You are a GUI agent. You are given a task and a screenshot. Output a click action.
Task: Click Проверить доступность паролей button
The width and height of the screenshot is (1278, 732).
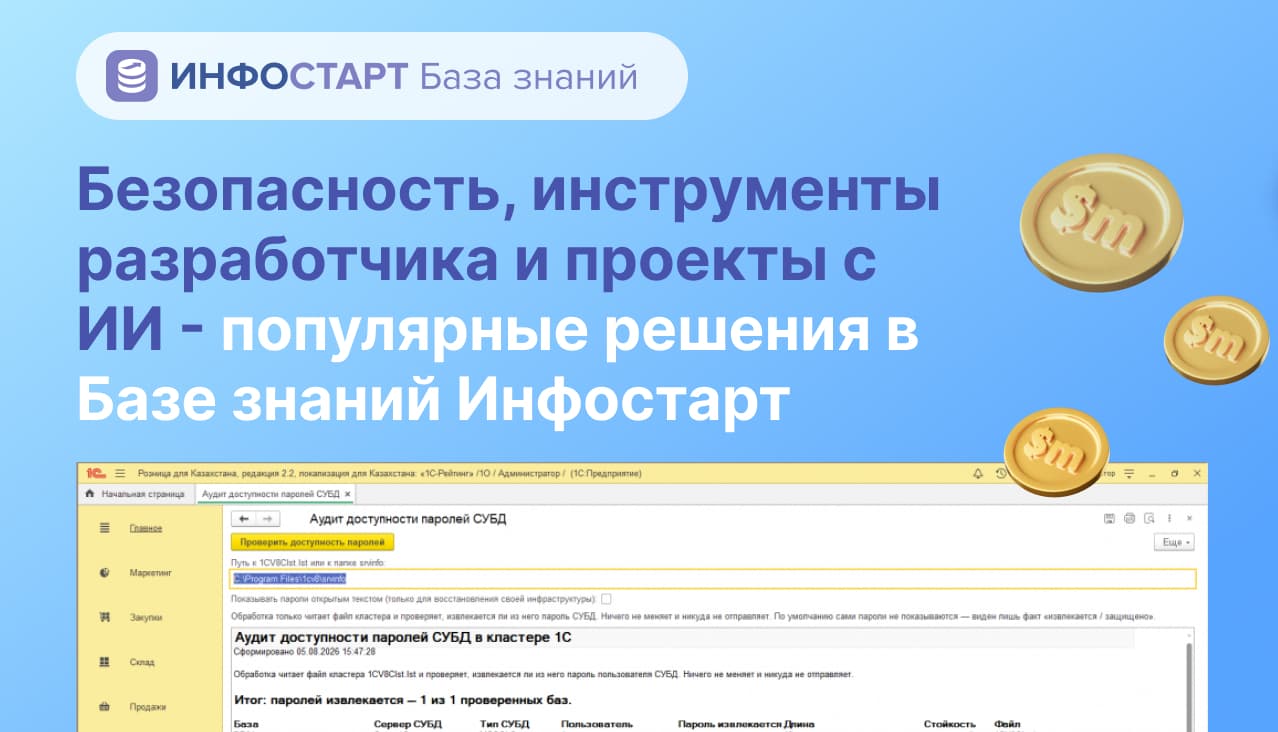pos(313,542)
